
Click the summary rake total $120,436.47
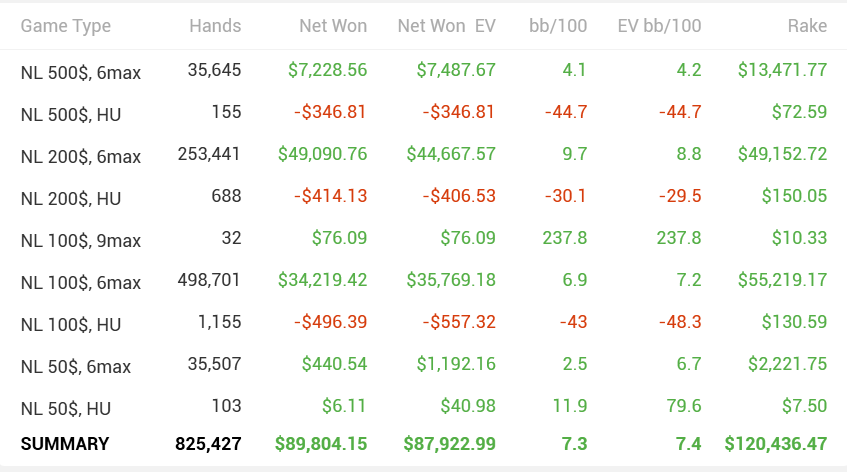pos(776,444)
